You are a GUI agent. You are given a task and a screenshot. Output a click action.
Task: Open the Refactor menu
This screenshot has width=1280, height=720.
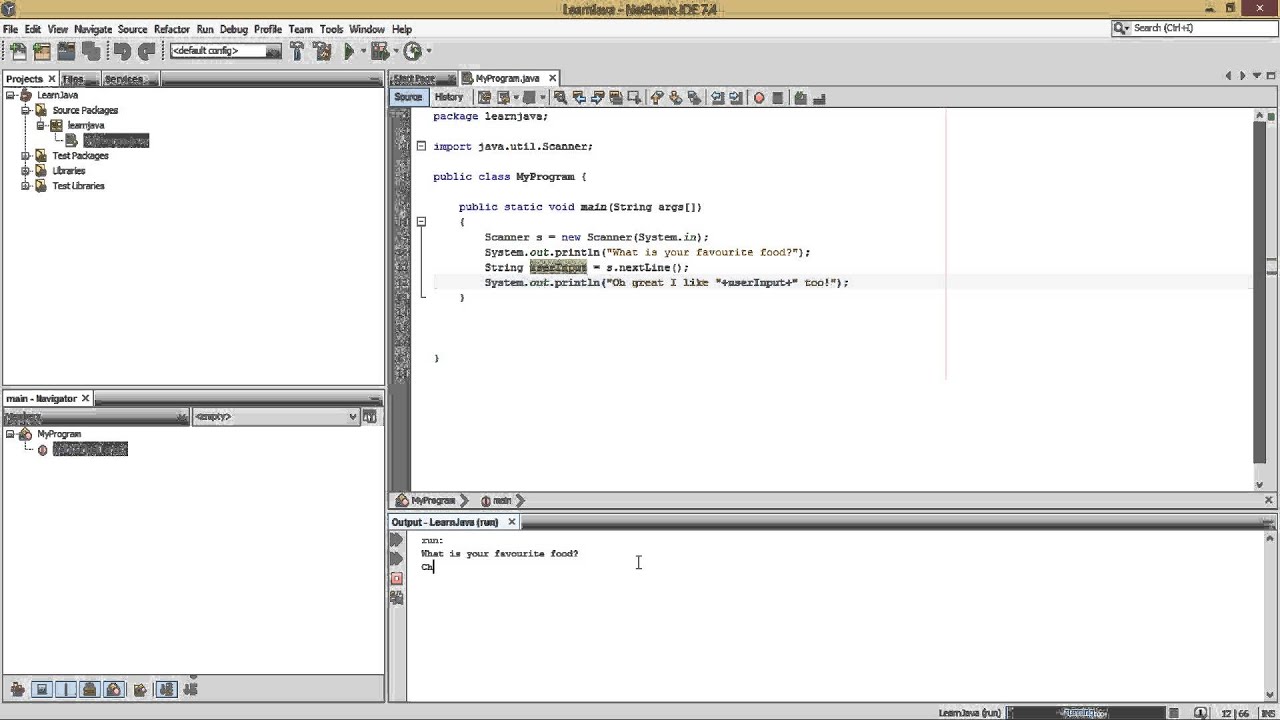coord(171,29)
